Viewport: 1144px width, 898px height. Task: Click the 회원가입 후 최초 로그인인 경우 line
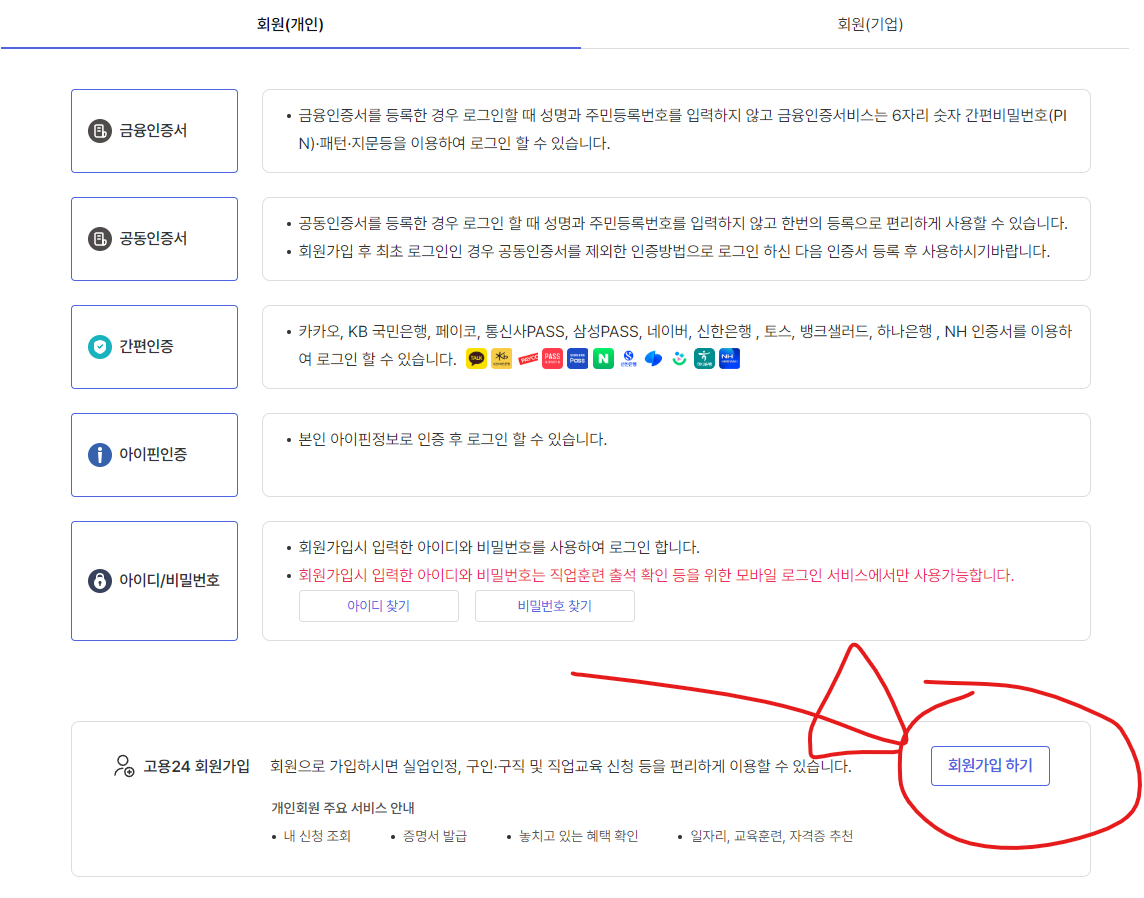tap(674, 252)
